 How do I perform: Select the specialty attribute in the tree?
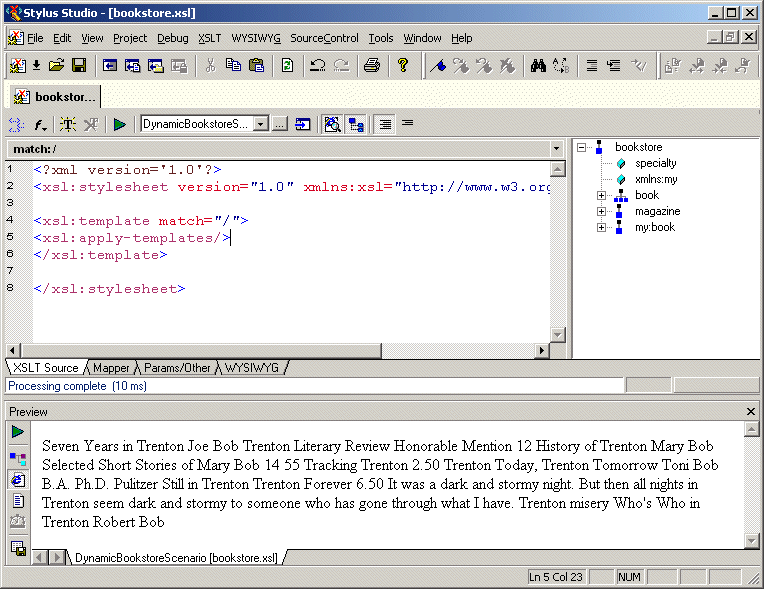tap(655, 163)
